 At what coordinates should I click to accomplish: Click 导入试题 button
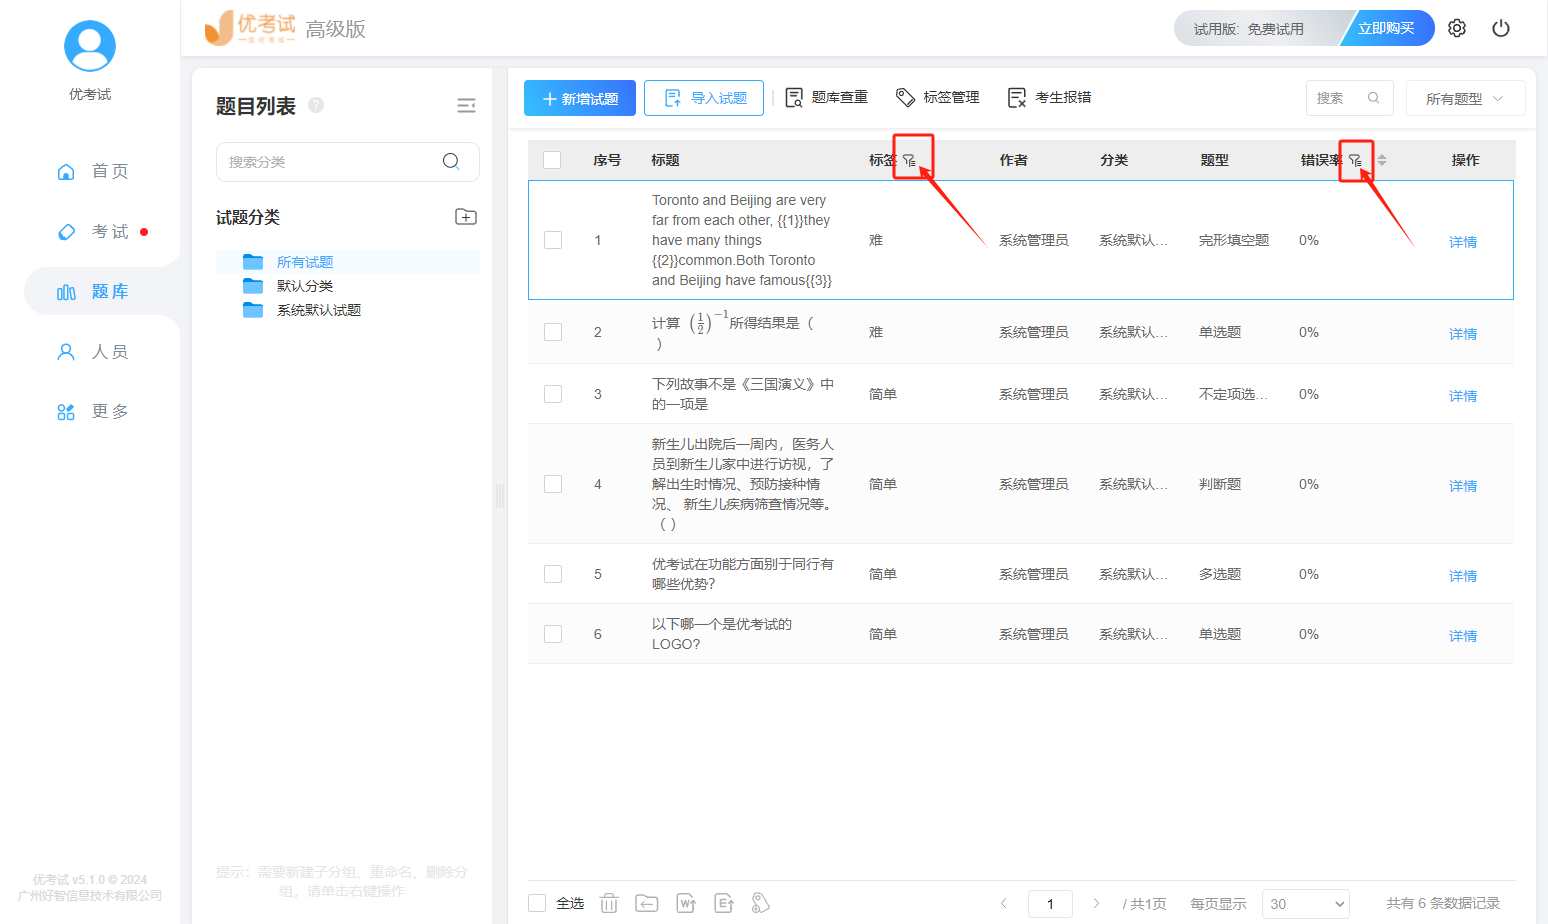pos(704,98)
